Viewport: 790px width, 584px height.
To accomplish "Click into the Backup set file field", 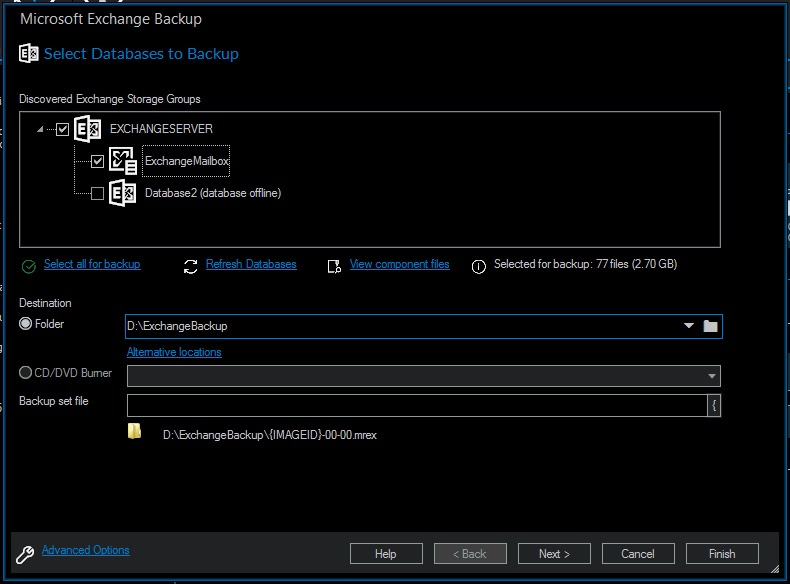I will click(415, 405).
